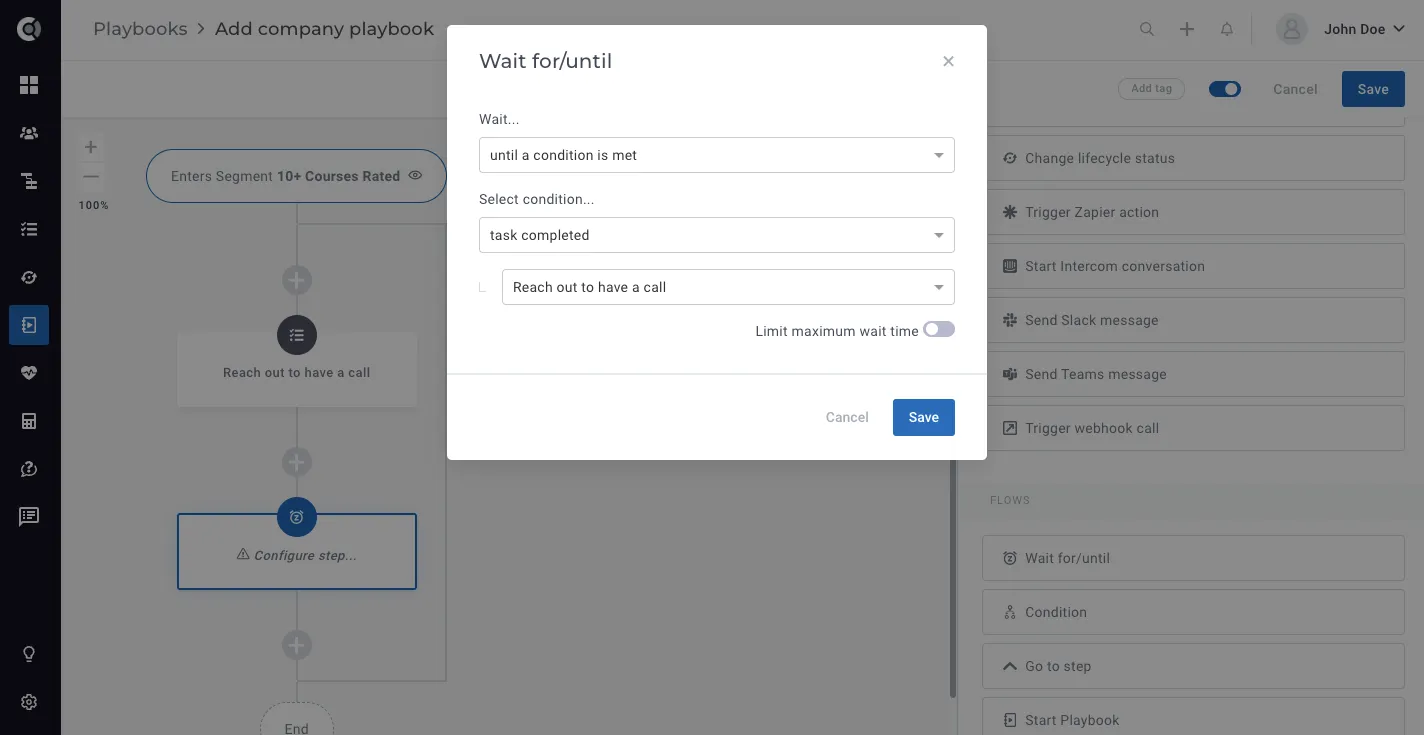1424x735 pixels.
Task: Click the add step plus below Configure step
Action: point(296,645)
